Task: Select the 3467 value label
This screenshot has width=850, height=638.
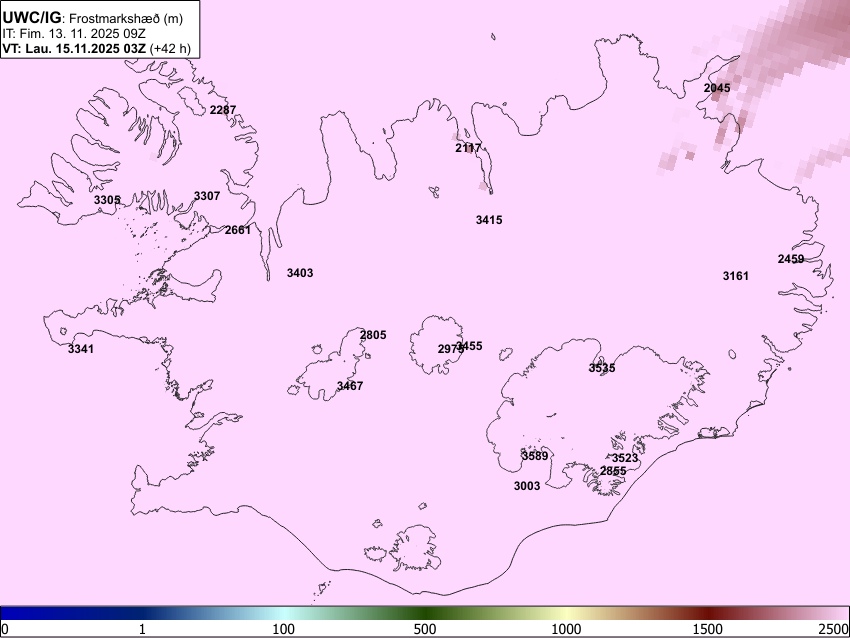Action: pos(350,386)
